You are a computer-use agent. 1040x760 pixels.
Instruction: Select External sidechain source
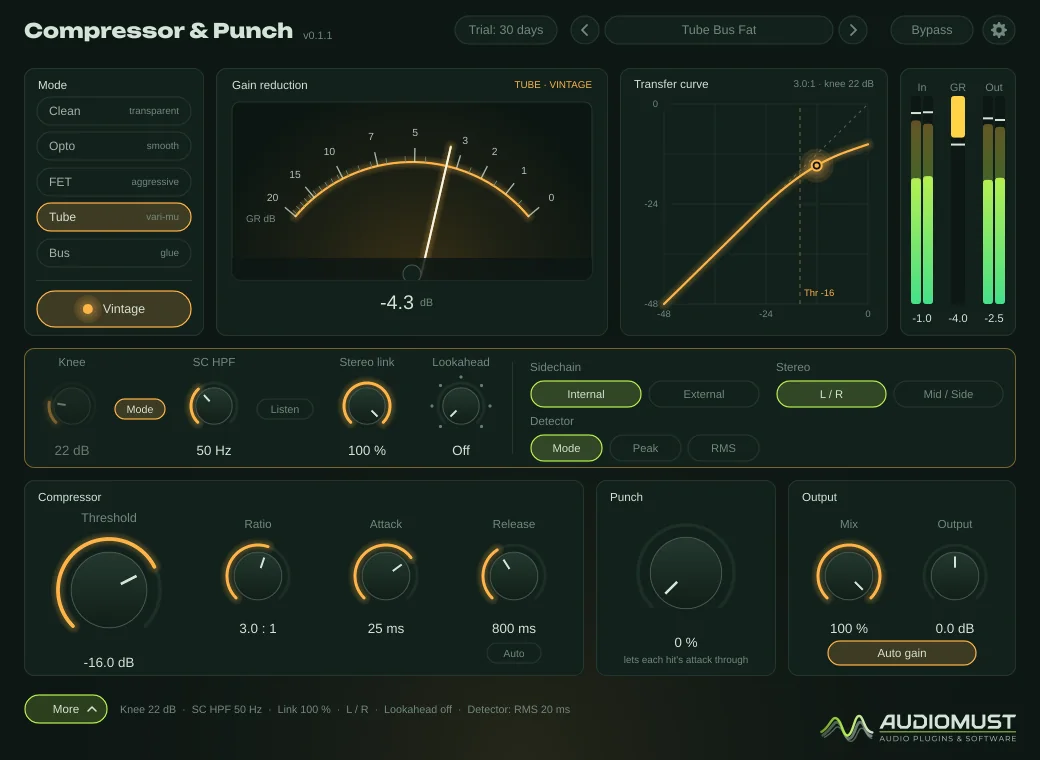[704, 394]
